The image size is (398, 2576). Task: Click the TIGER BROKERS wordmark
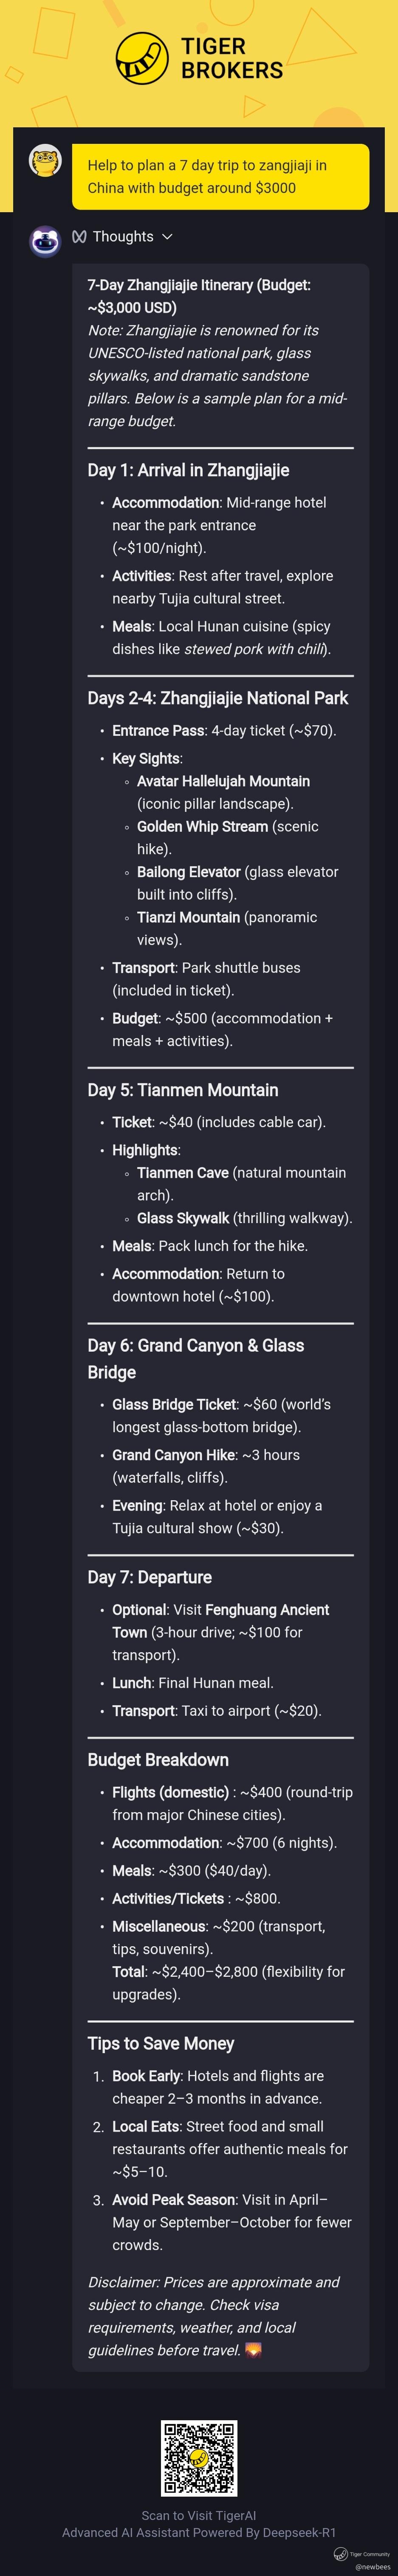point(231,58)
